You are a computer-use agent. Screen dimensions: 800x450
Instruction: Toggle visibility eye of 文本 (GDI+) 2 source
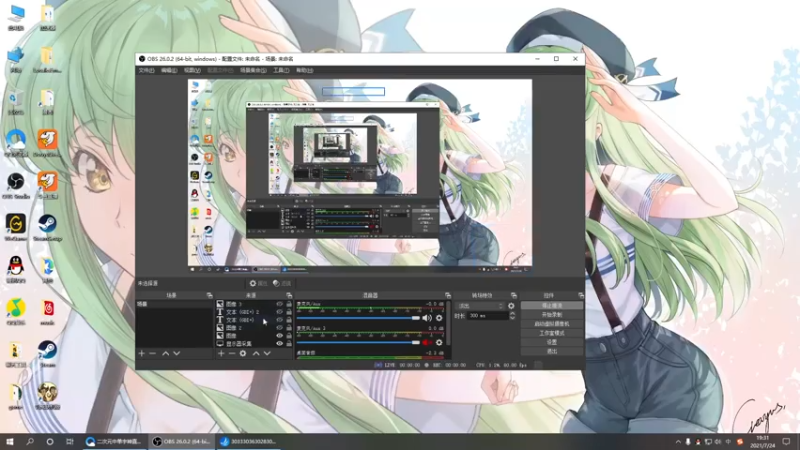click(x=279, y=312)
